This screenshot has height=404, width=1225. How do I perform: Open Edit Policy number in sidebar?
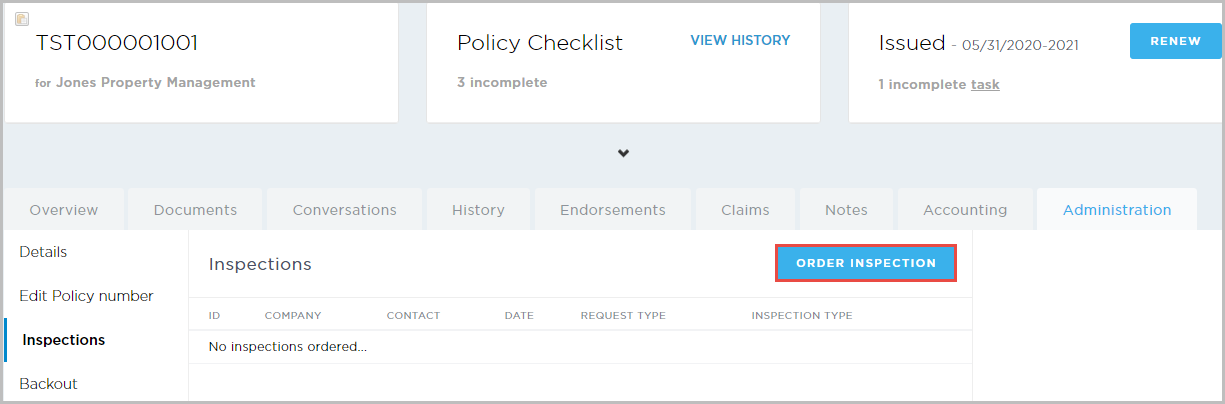tap(86, 296)
